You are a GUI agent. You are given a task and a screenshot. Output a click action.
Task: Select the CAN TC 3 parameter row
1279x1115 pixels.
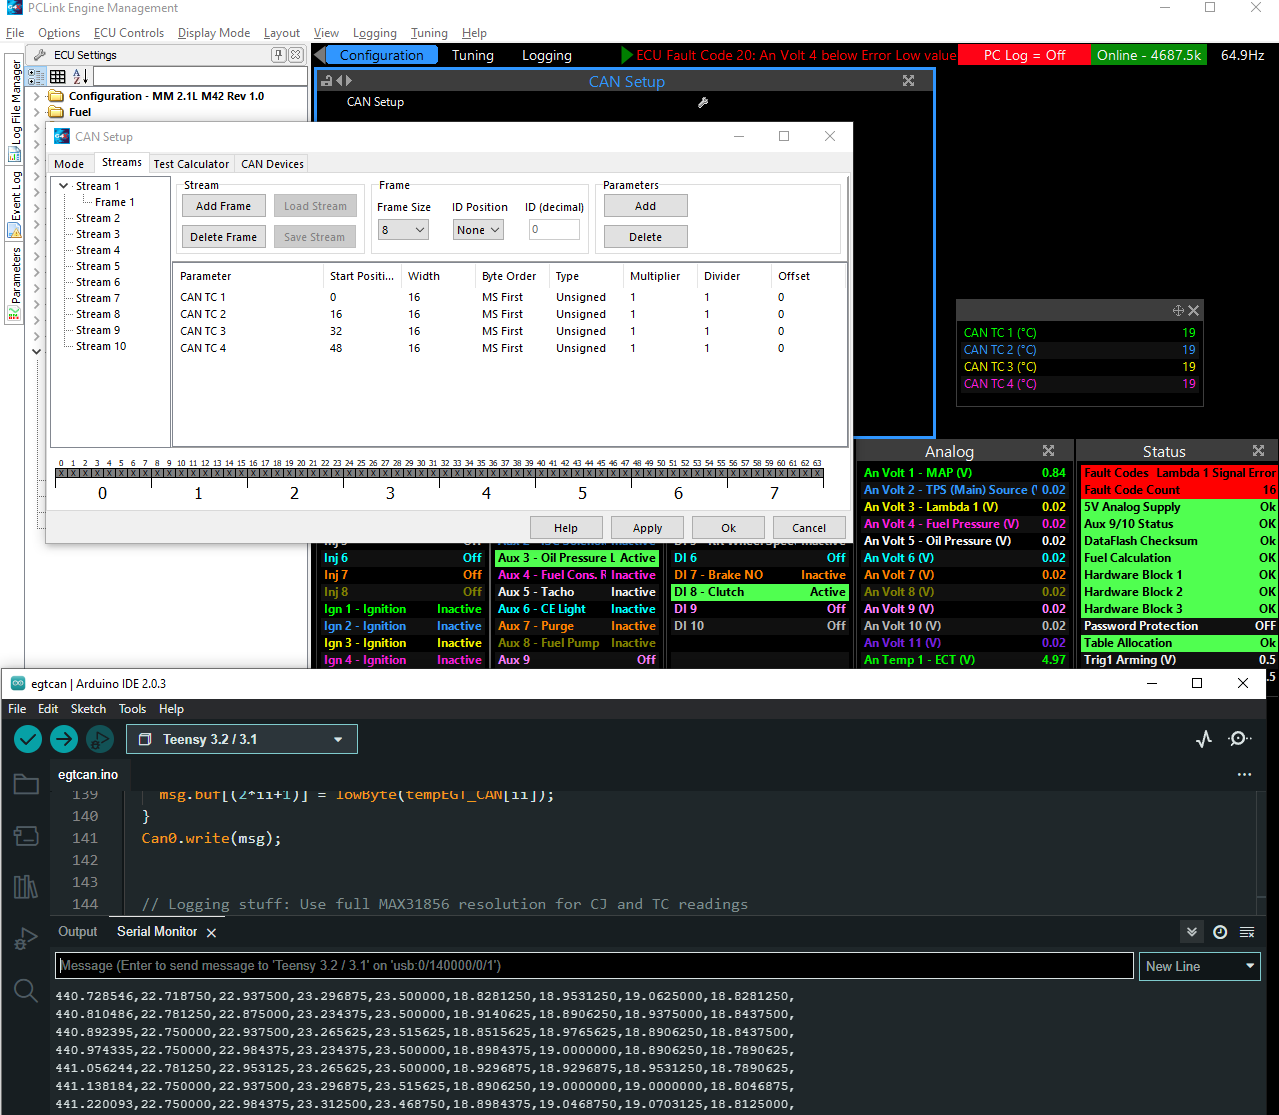(510, 331)
